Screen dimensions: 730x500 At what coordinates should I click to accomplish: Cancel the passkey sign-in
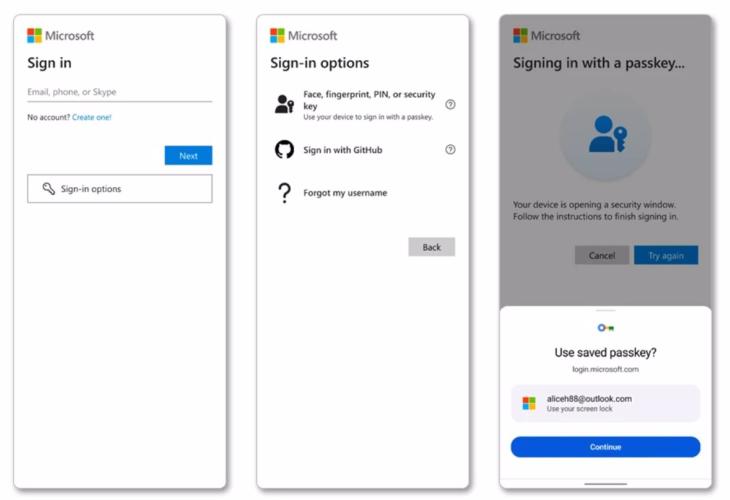(602, 255)
